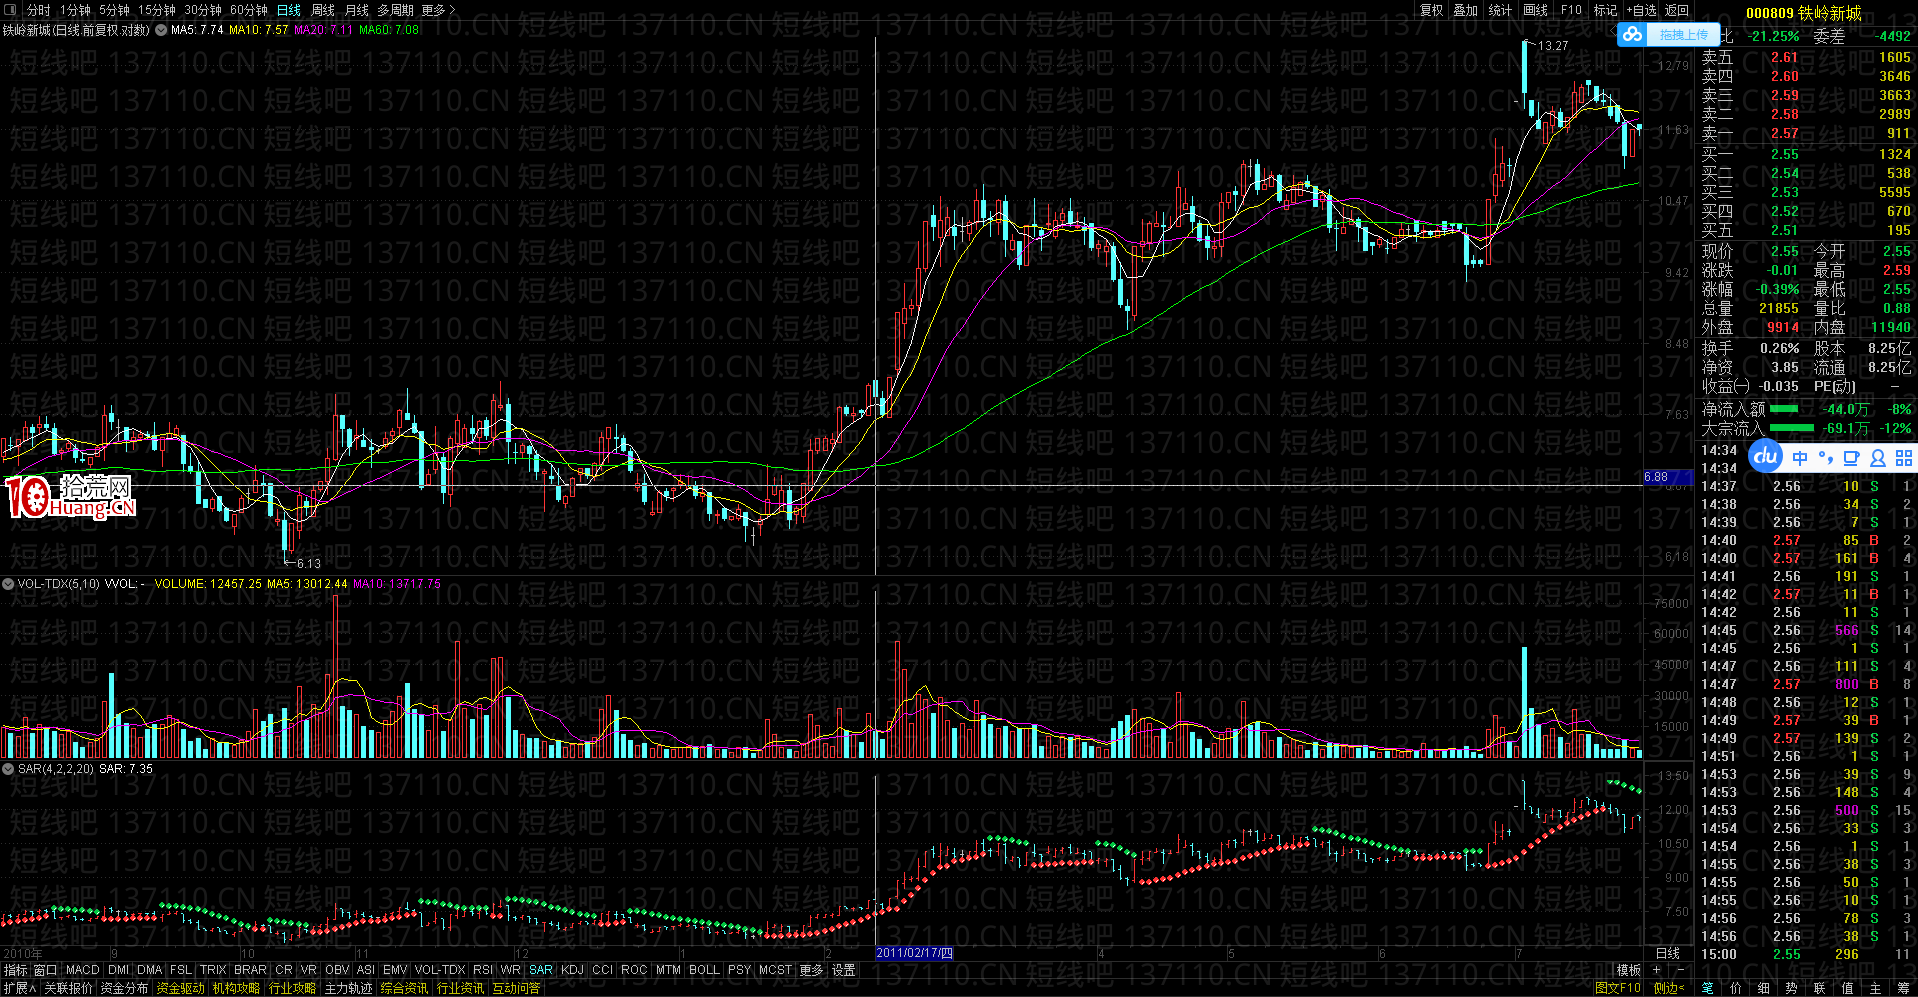The image size is (1918, 997).
Task: Open the 主力轨迹 tab
Action: pyautogui.click(x=348, y=988)
